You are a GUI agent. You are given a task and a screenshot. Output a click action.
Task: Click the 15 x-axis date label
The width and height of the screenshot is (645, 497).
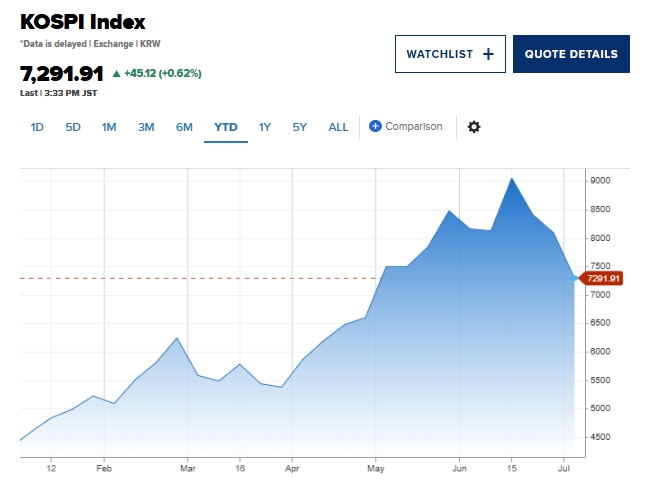[511, 469]
